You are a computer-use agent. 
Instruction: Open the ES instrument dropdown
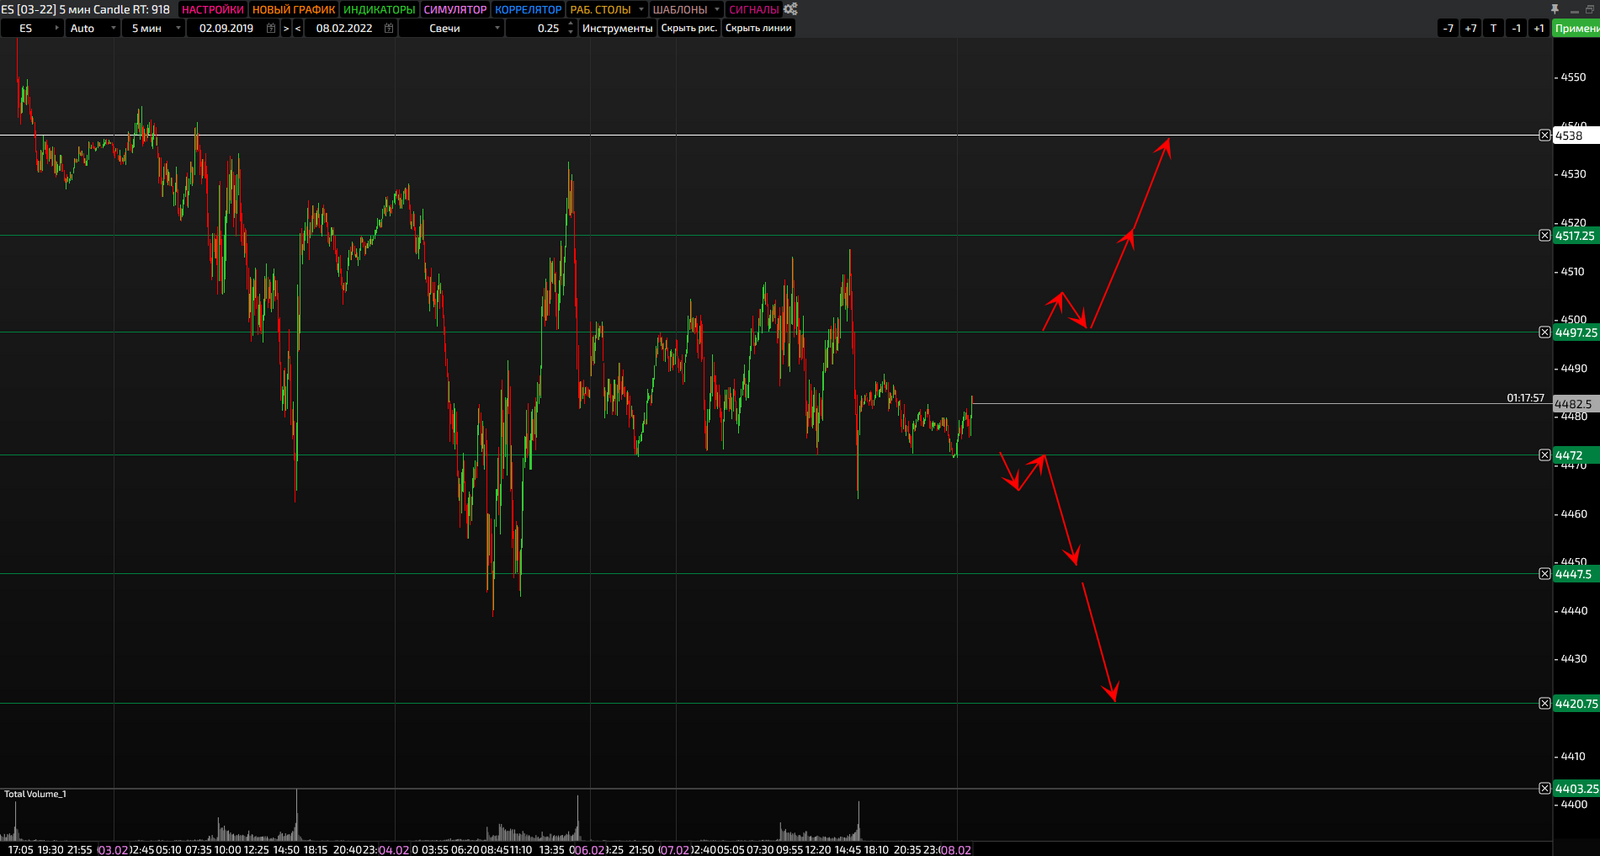[x=32, y=28]
